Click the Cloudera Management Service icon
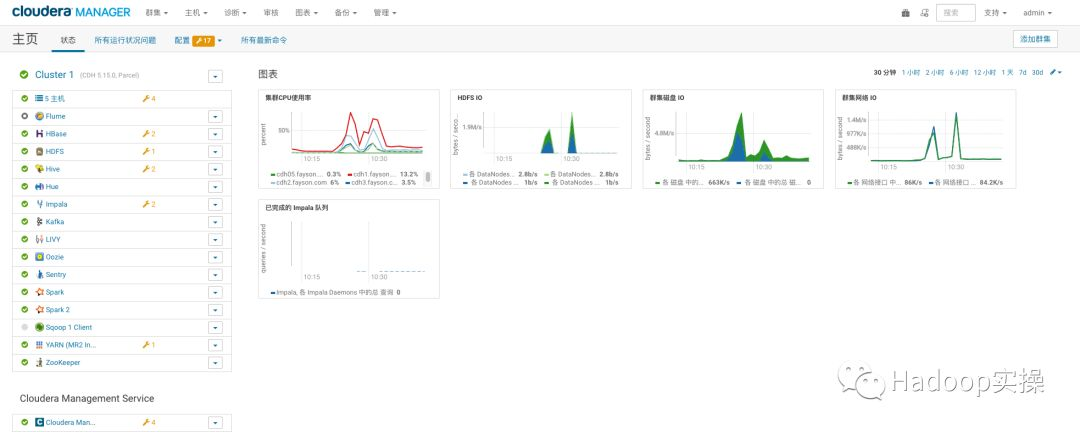Viewport: 1080px width, 432px height. pos(40,422)
